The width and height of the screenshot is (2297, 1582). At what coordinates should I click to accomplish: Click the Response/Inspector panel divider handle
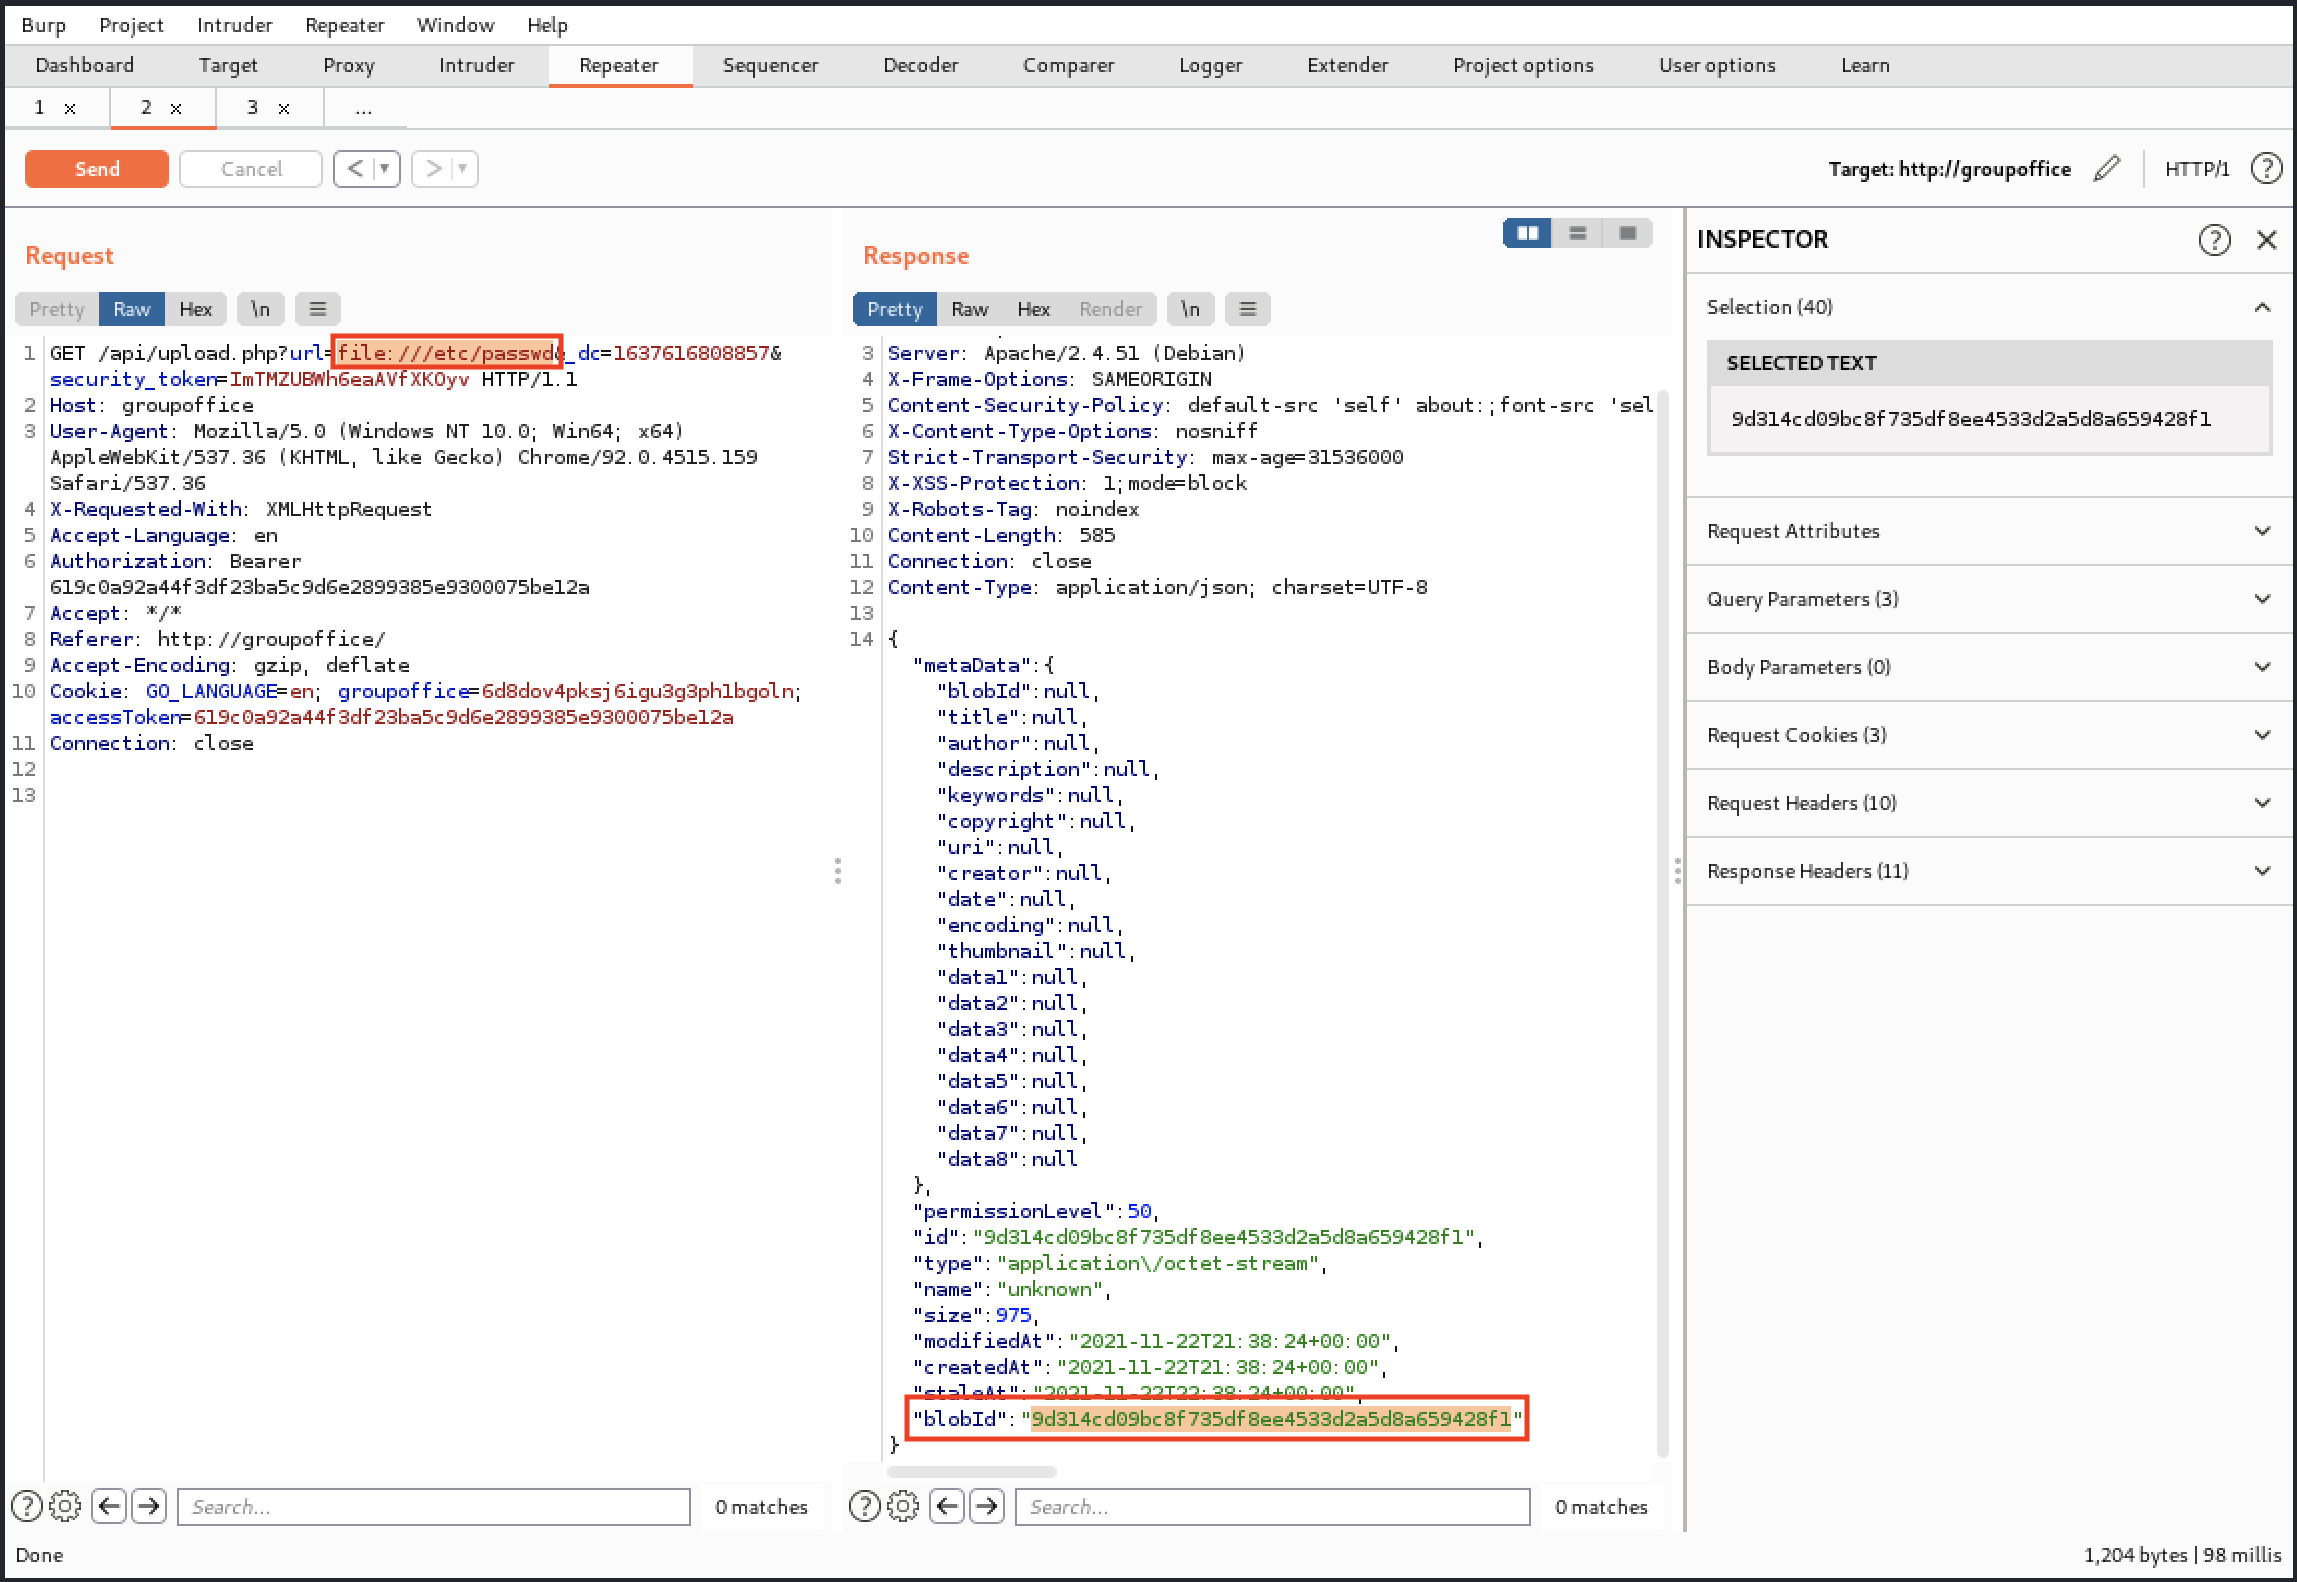pos(1677,871)
